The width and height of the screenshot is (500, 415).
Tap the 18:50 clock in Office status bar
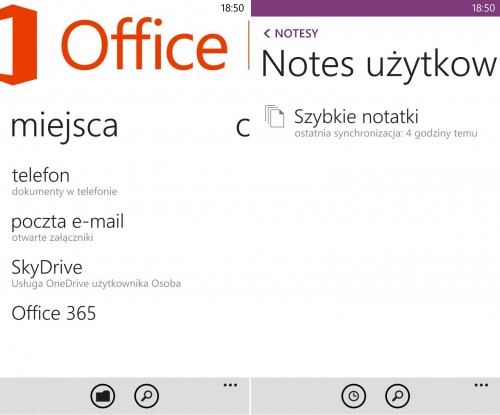coord(232,8)
